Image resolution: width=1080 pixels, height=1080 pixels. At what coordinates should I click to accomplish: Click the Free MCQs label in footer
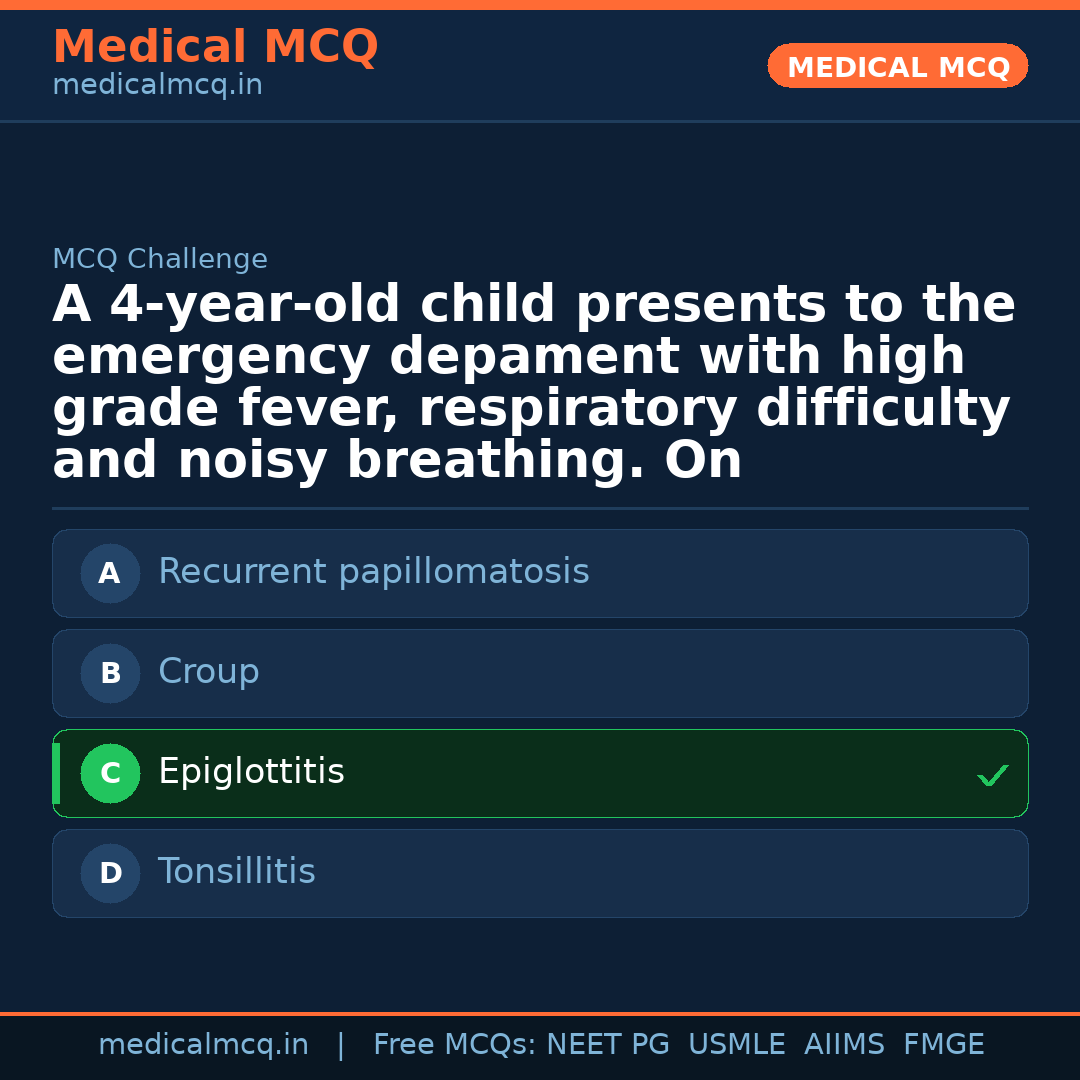(x=454, y=1045)
